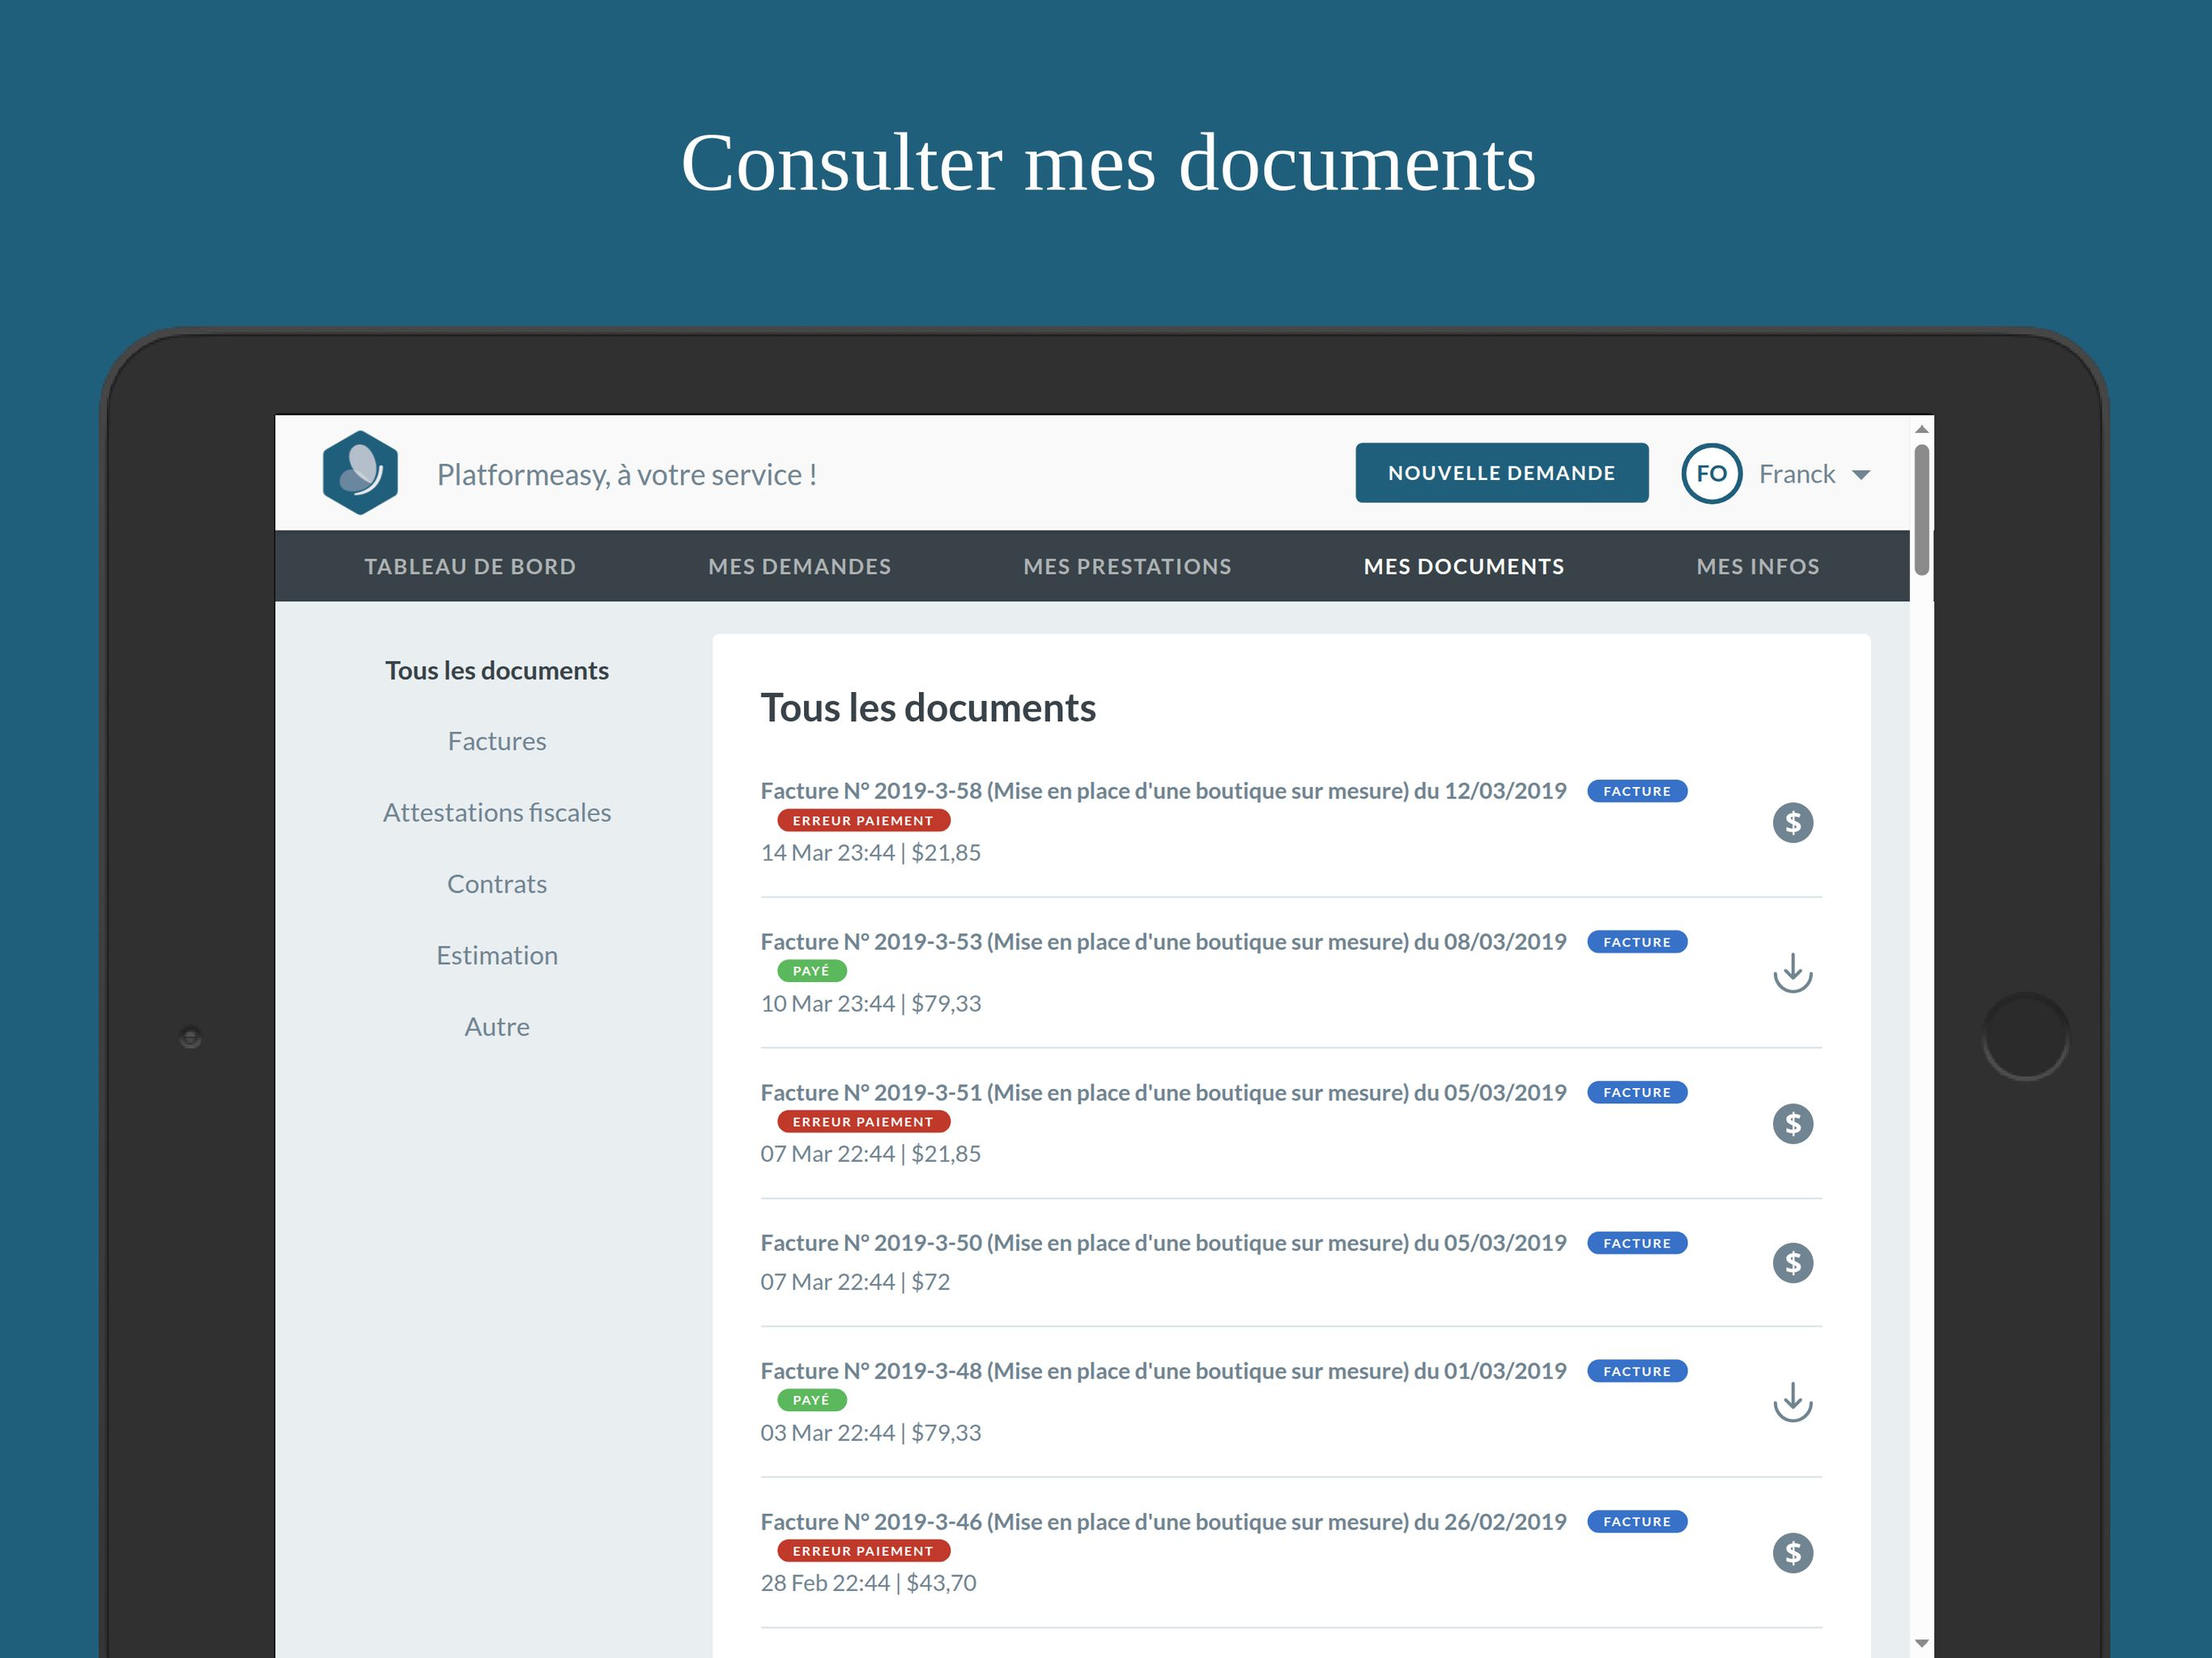Screen dimensions: 2212x1658
Task: Click the Platformeasy hexagon logo
Action: tap(360, 473)
